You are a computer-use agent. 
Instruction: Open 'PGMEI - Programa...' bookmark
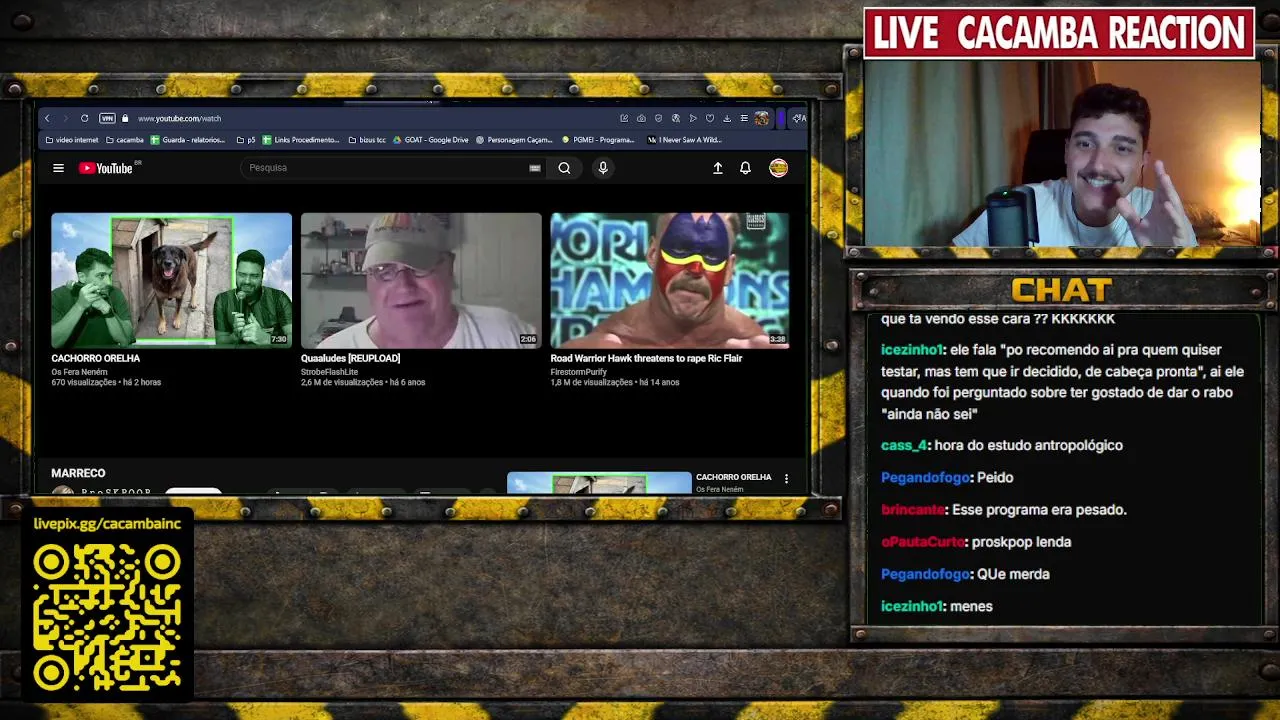(x=598, y=140)
